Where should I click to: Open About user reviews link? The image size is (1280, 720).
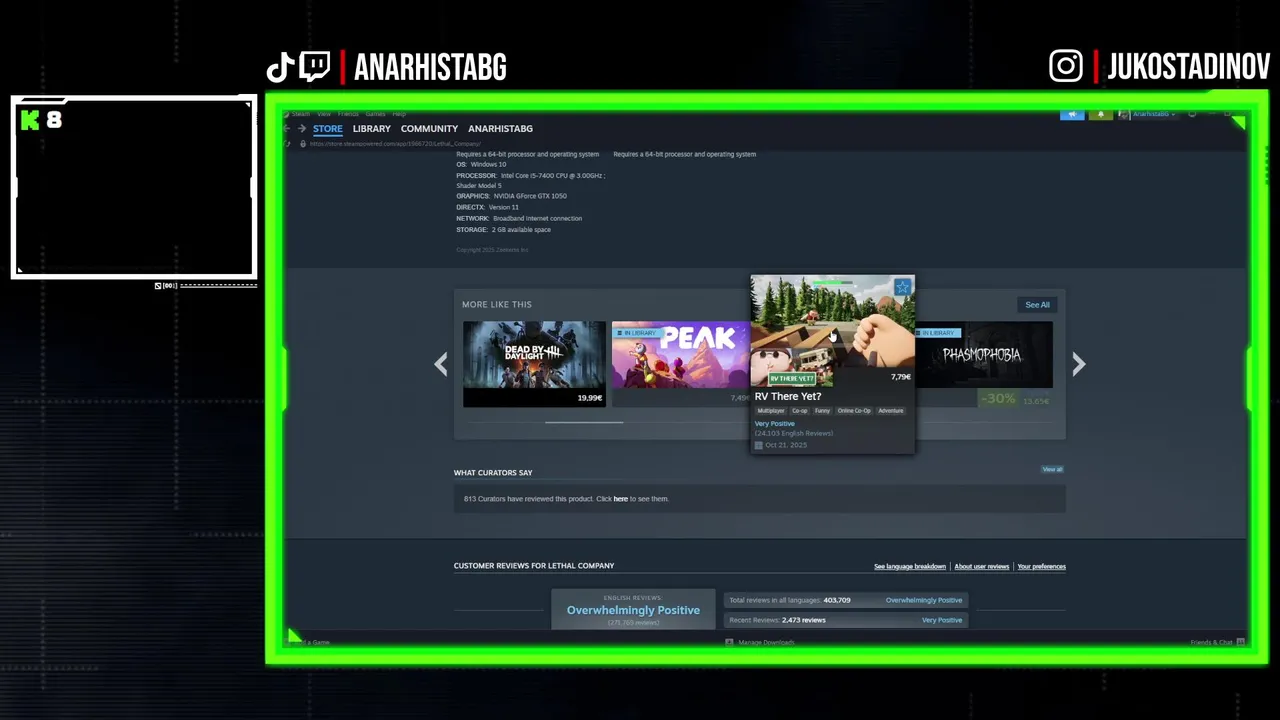click(x=982, y=567)
